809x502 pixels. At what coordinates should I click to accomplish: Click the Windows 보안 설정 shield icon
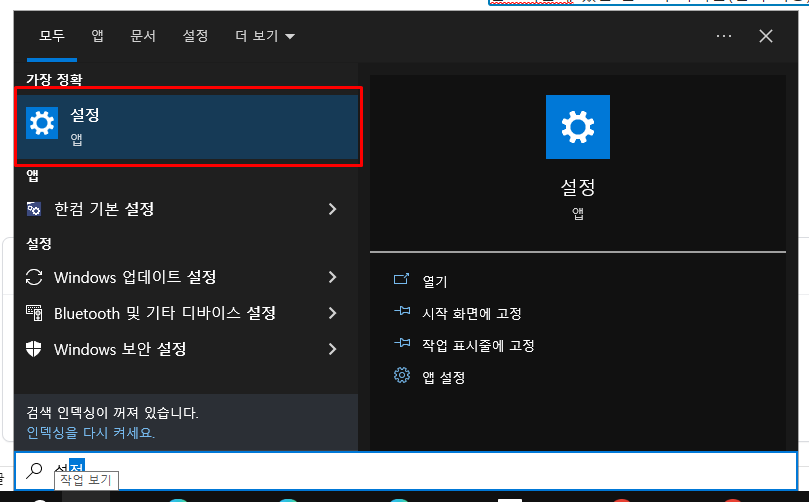(34, 349)
